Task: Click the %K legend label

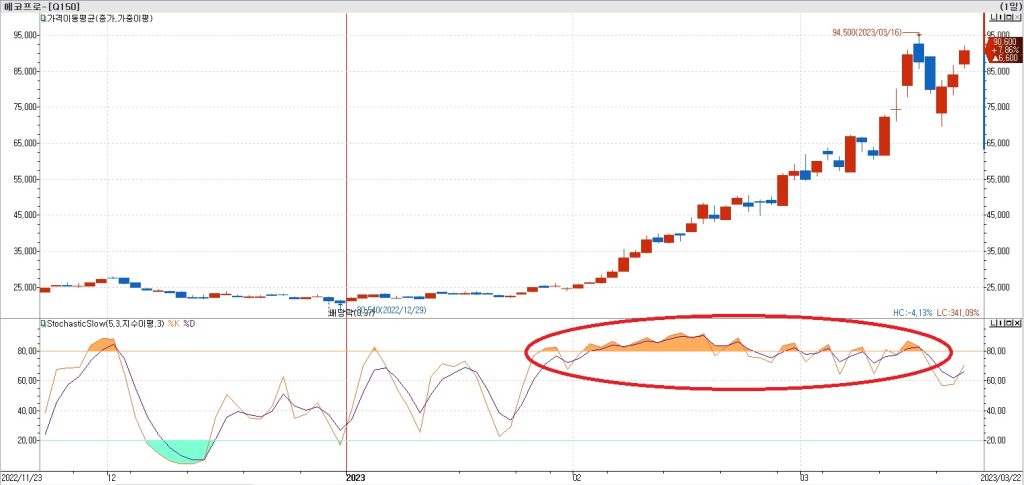Action: (x=173, y=322)
